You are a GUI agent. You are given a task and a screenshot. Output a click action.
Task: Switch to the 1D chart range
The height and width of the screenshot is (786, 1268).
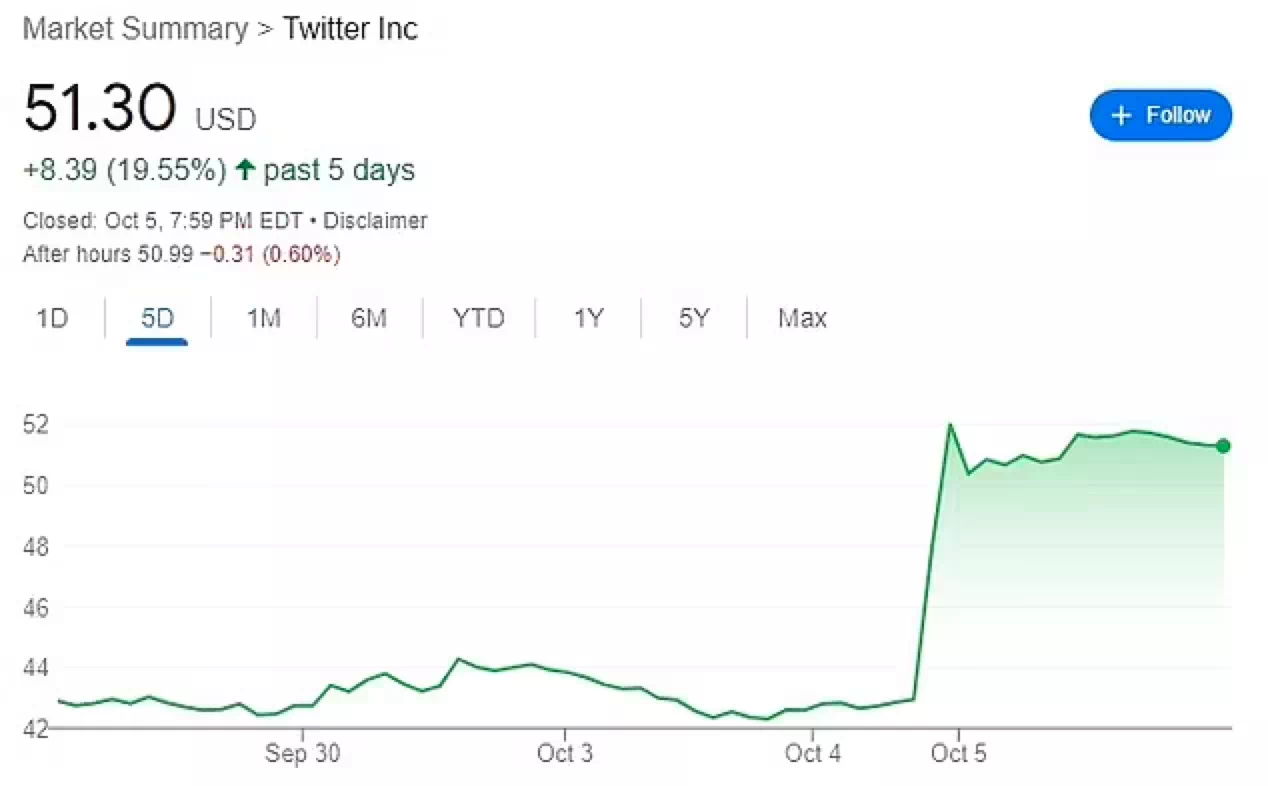click(x=52, y=319)
